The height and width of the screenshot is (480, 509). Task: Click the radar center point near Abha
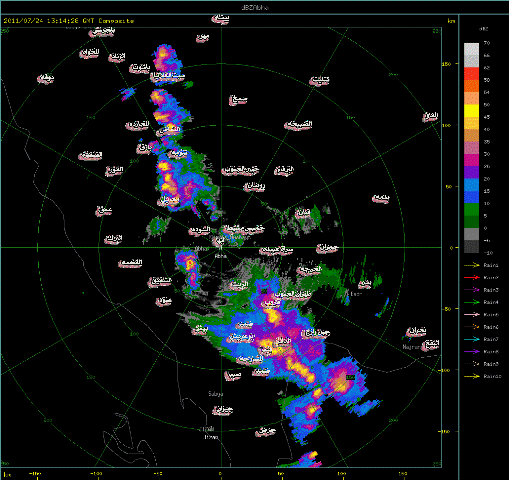(x=221, y=247)
